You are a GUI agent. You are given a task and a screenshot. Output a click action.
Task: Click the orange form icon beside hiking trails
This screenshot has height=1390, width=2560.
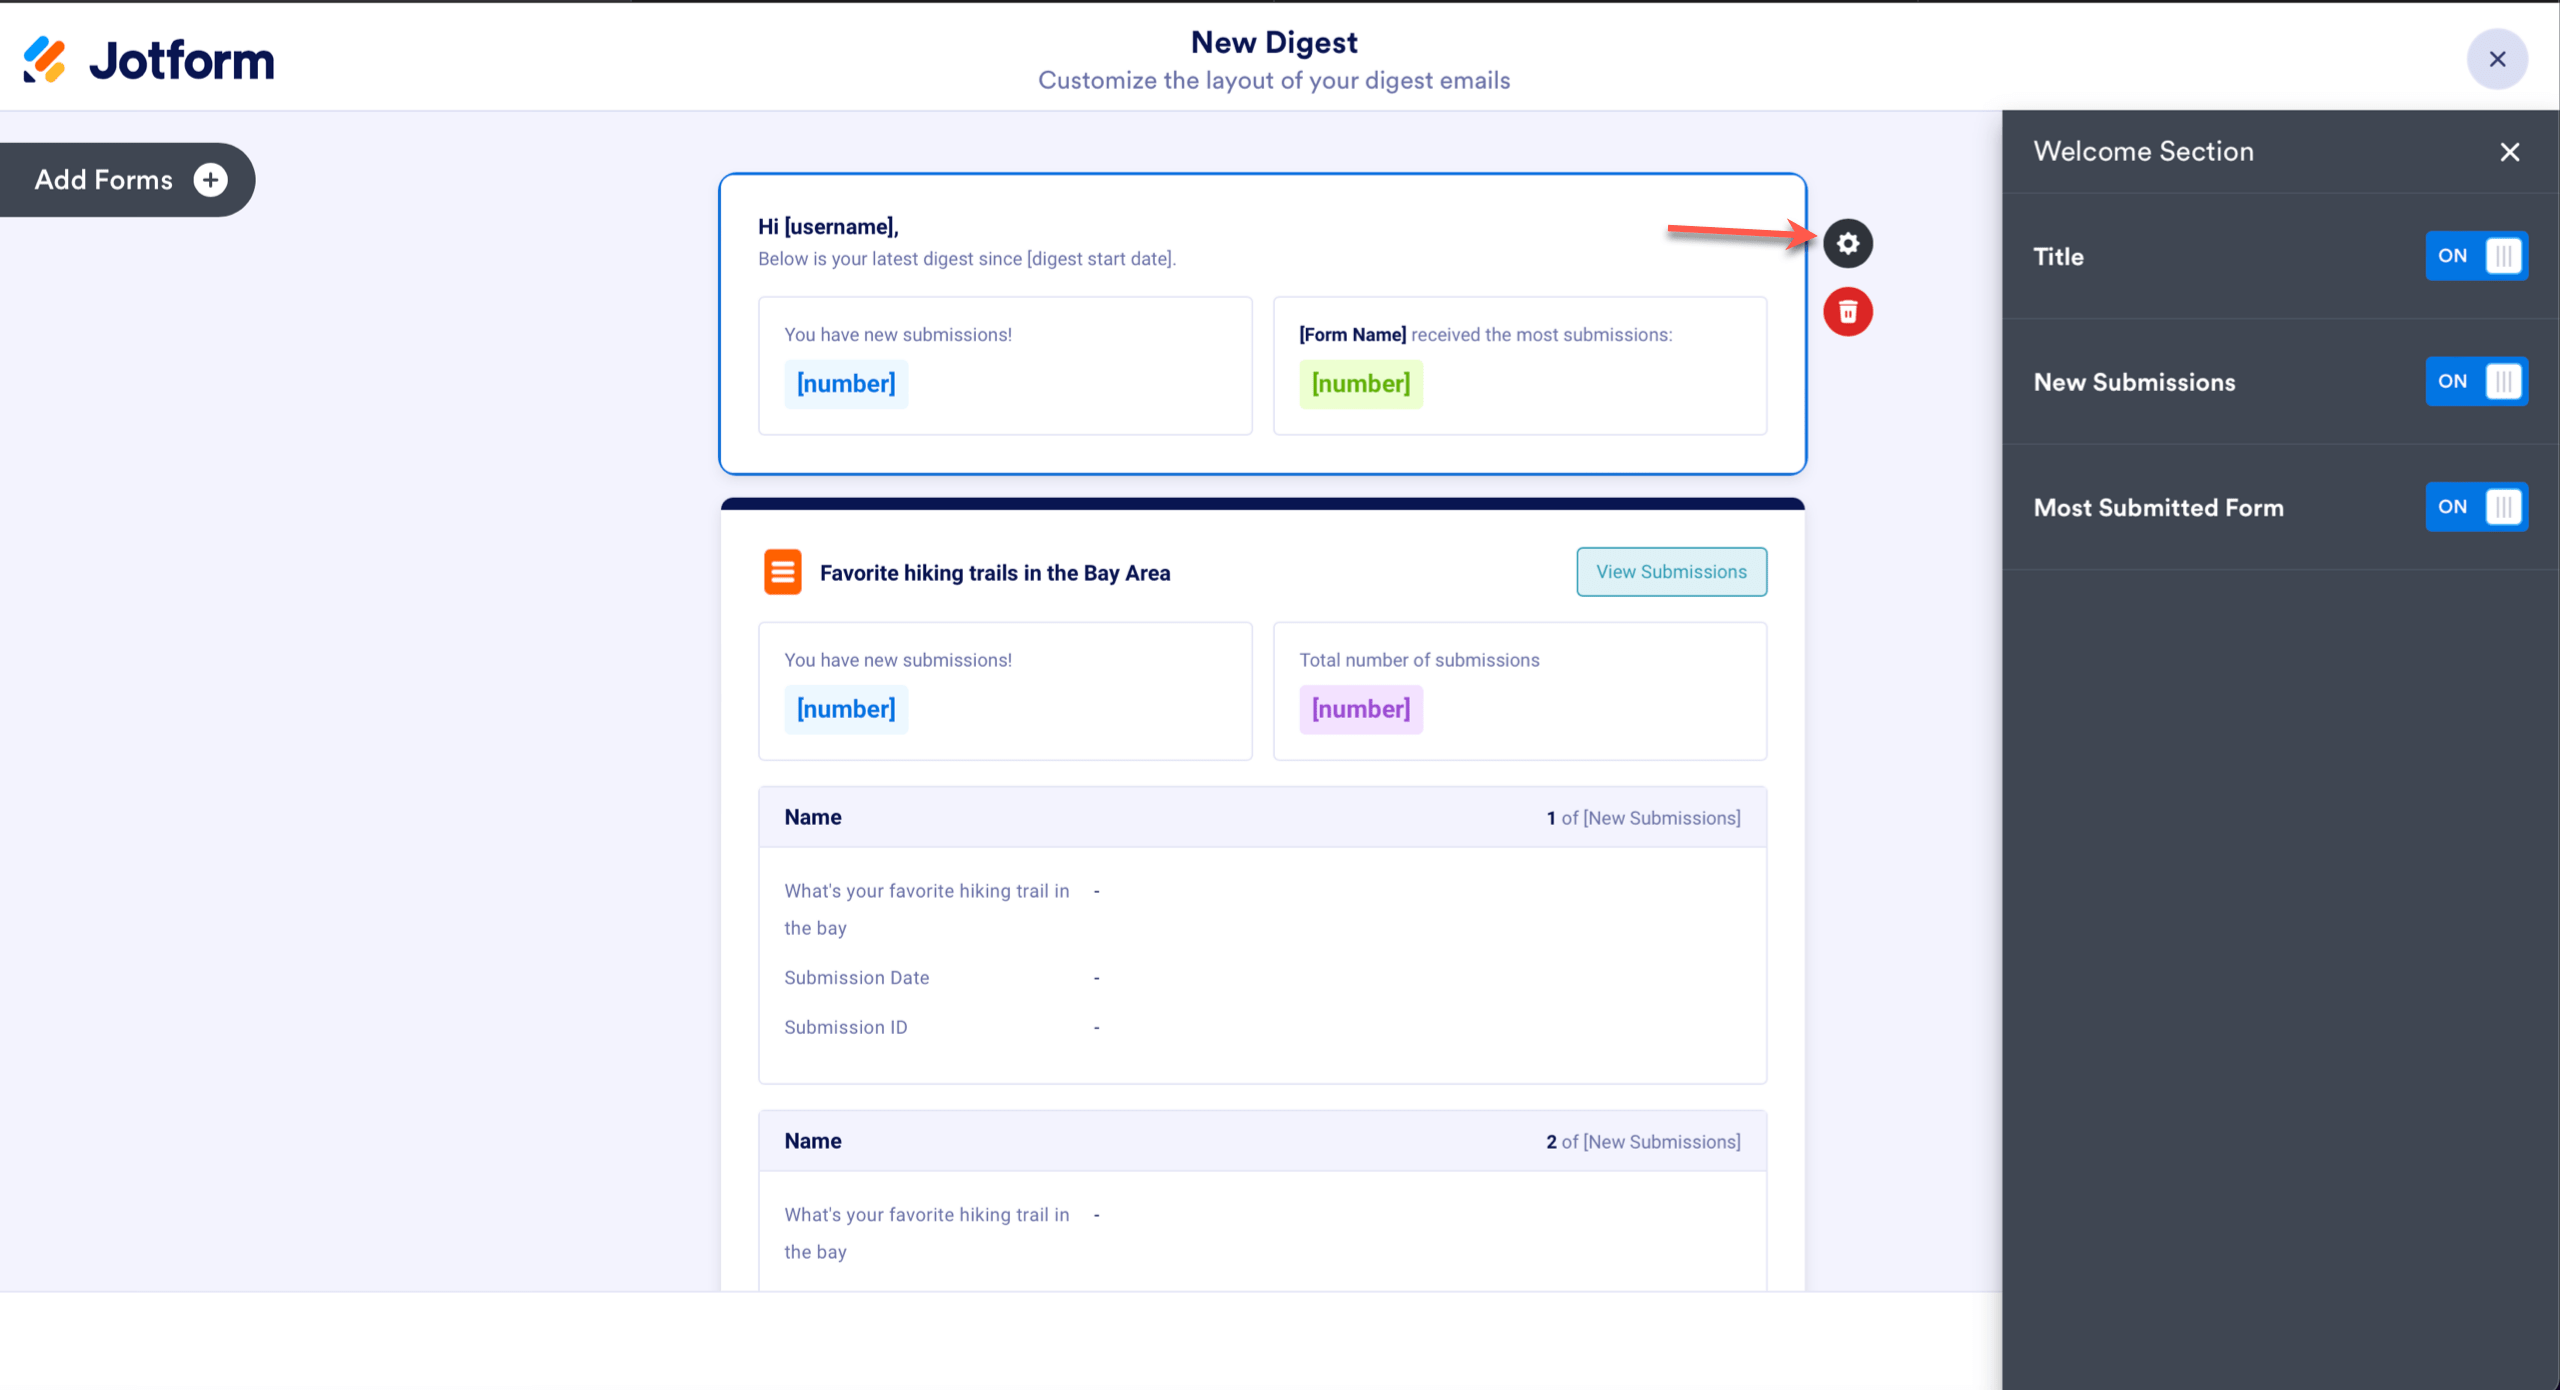[782, 572]
